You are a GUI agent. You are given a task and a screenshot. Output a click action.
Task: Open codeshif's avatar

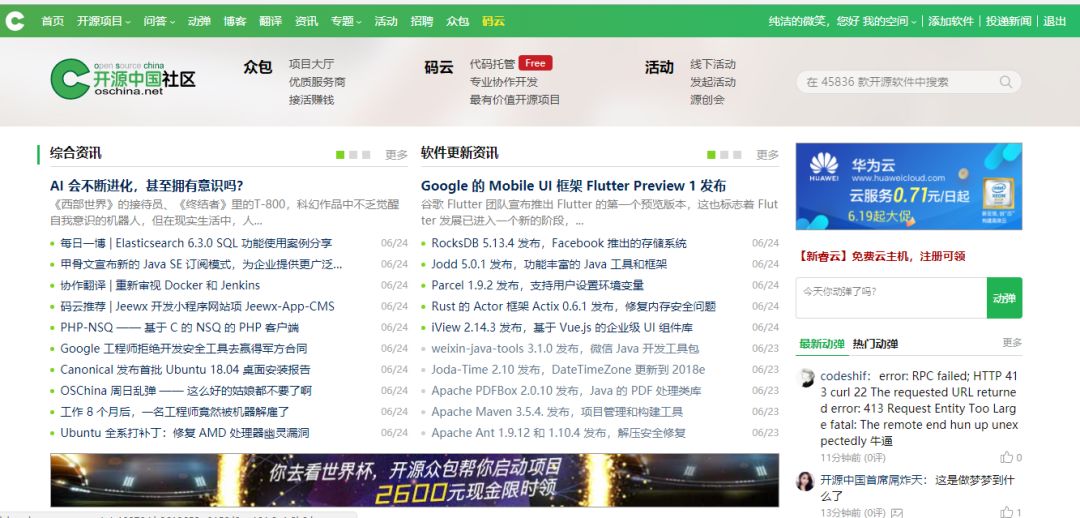click(x=805, y=377)
